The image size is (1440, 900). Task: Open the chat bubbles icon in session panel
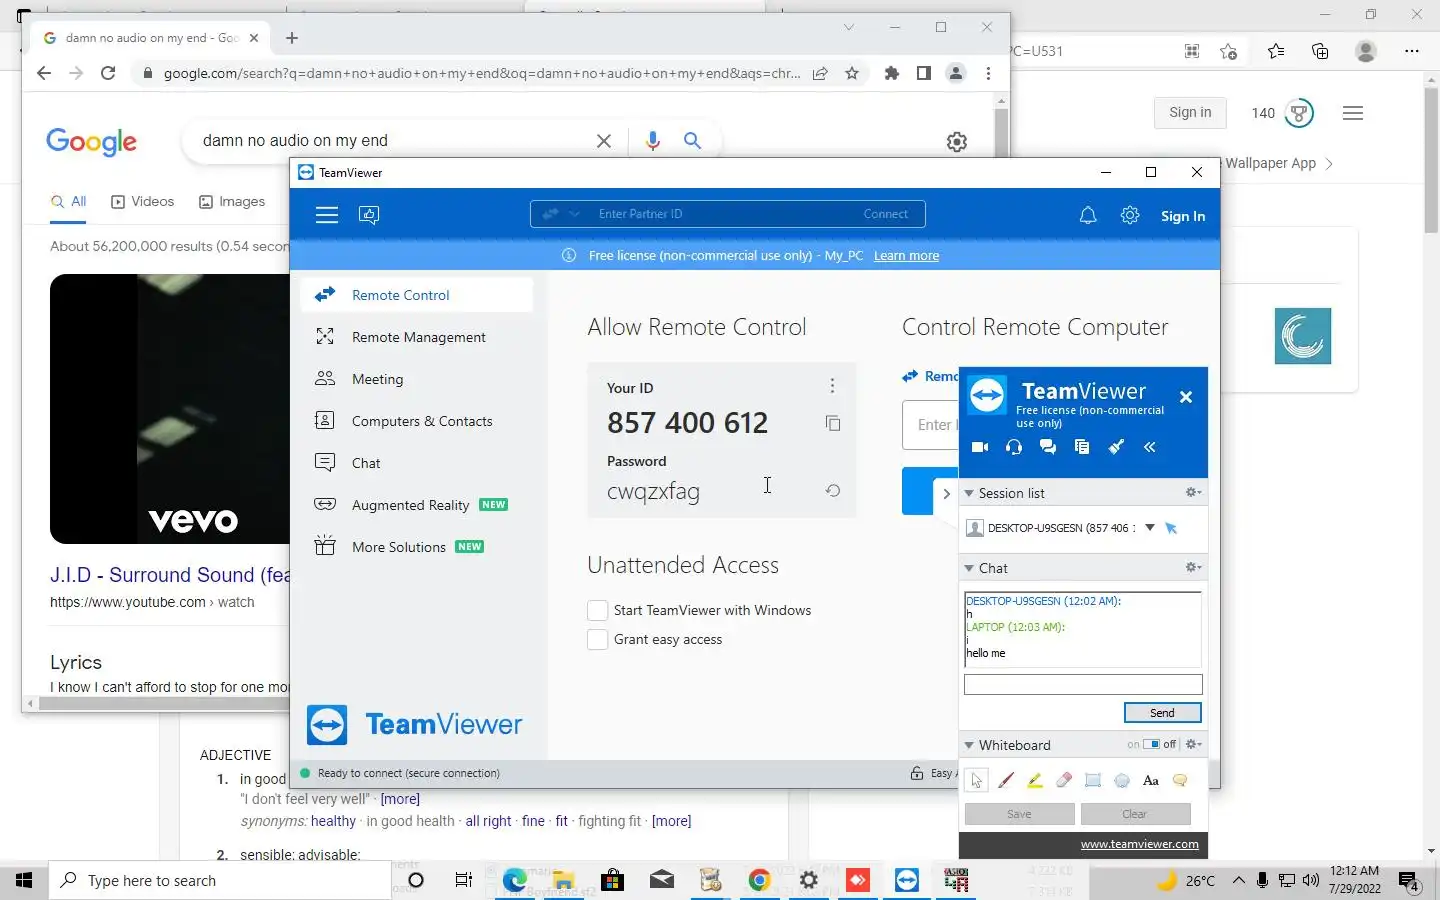[1048, 447]
